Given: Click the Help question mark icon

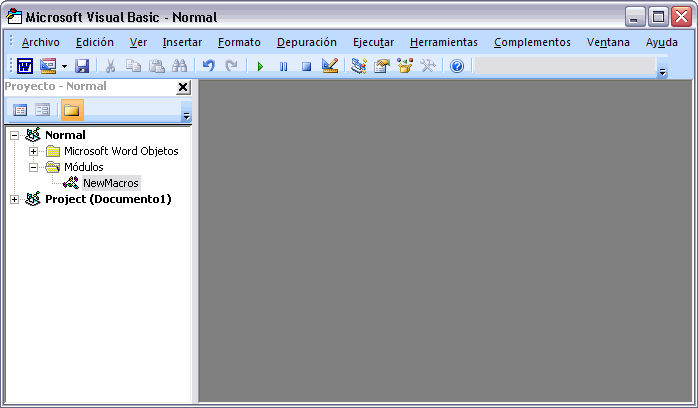Looking at the screenshot, I should pos(457,66).
